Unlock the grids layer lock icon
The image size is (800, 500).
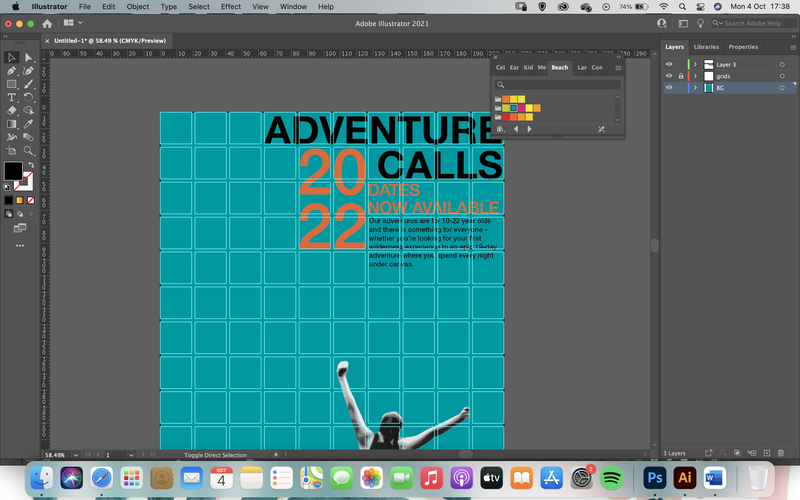click(681, 76)
